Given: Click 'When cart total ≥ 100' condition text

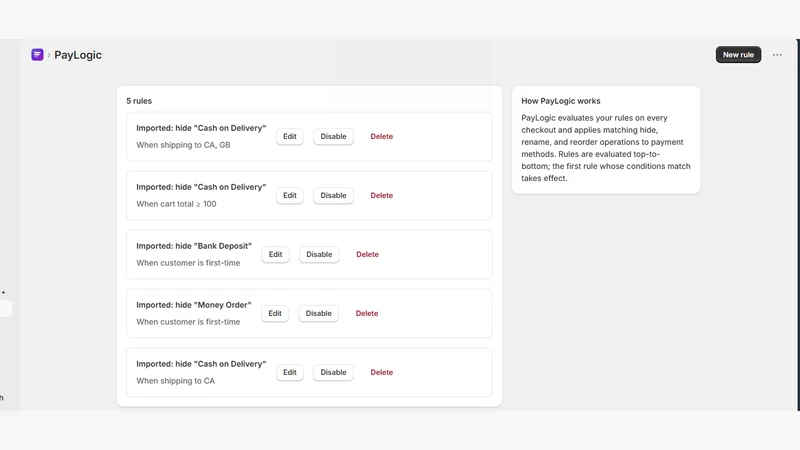Looking at the screenshot, I should pos(176,204).
